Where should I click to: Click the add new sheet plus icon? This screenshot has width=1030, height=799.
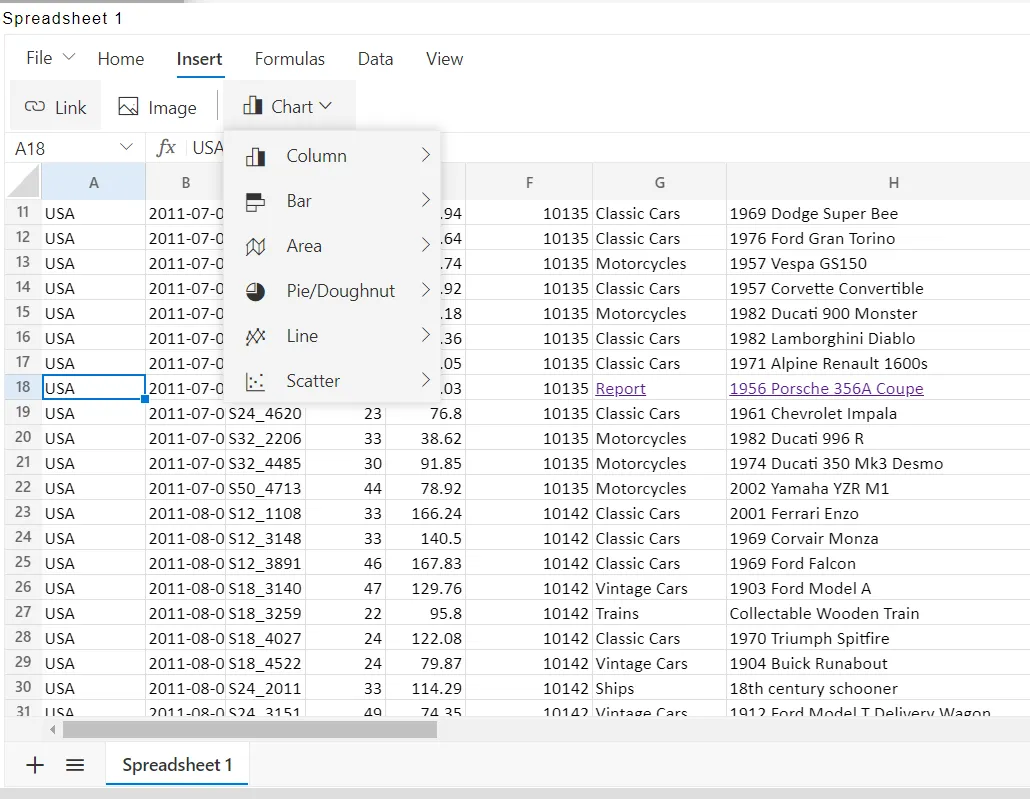35,764
